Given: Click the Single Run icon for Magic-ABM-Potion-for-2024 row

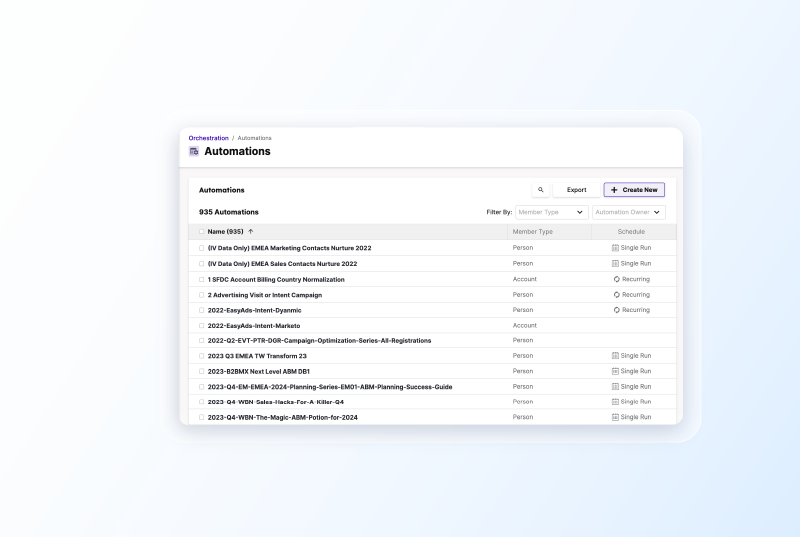Looking at the screenshot, I should (615, 417).
